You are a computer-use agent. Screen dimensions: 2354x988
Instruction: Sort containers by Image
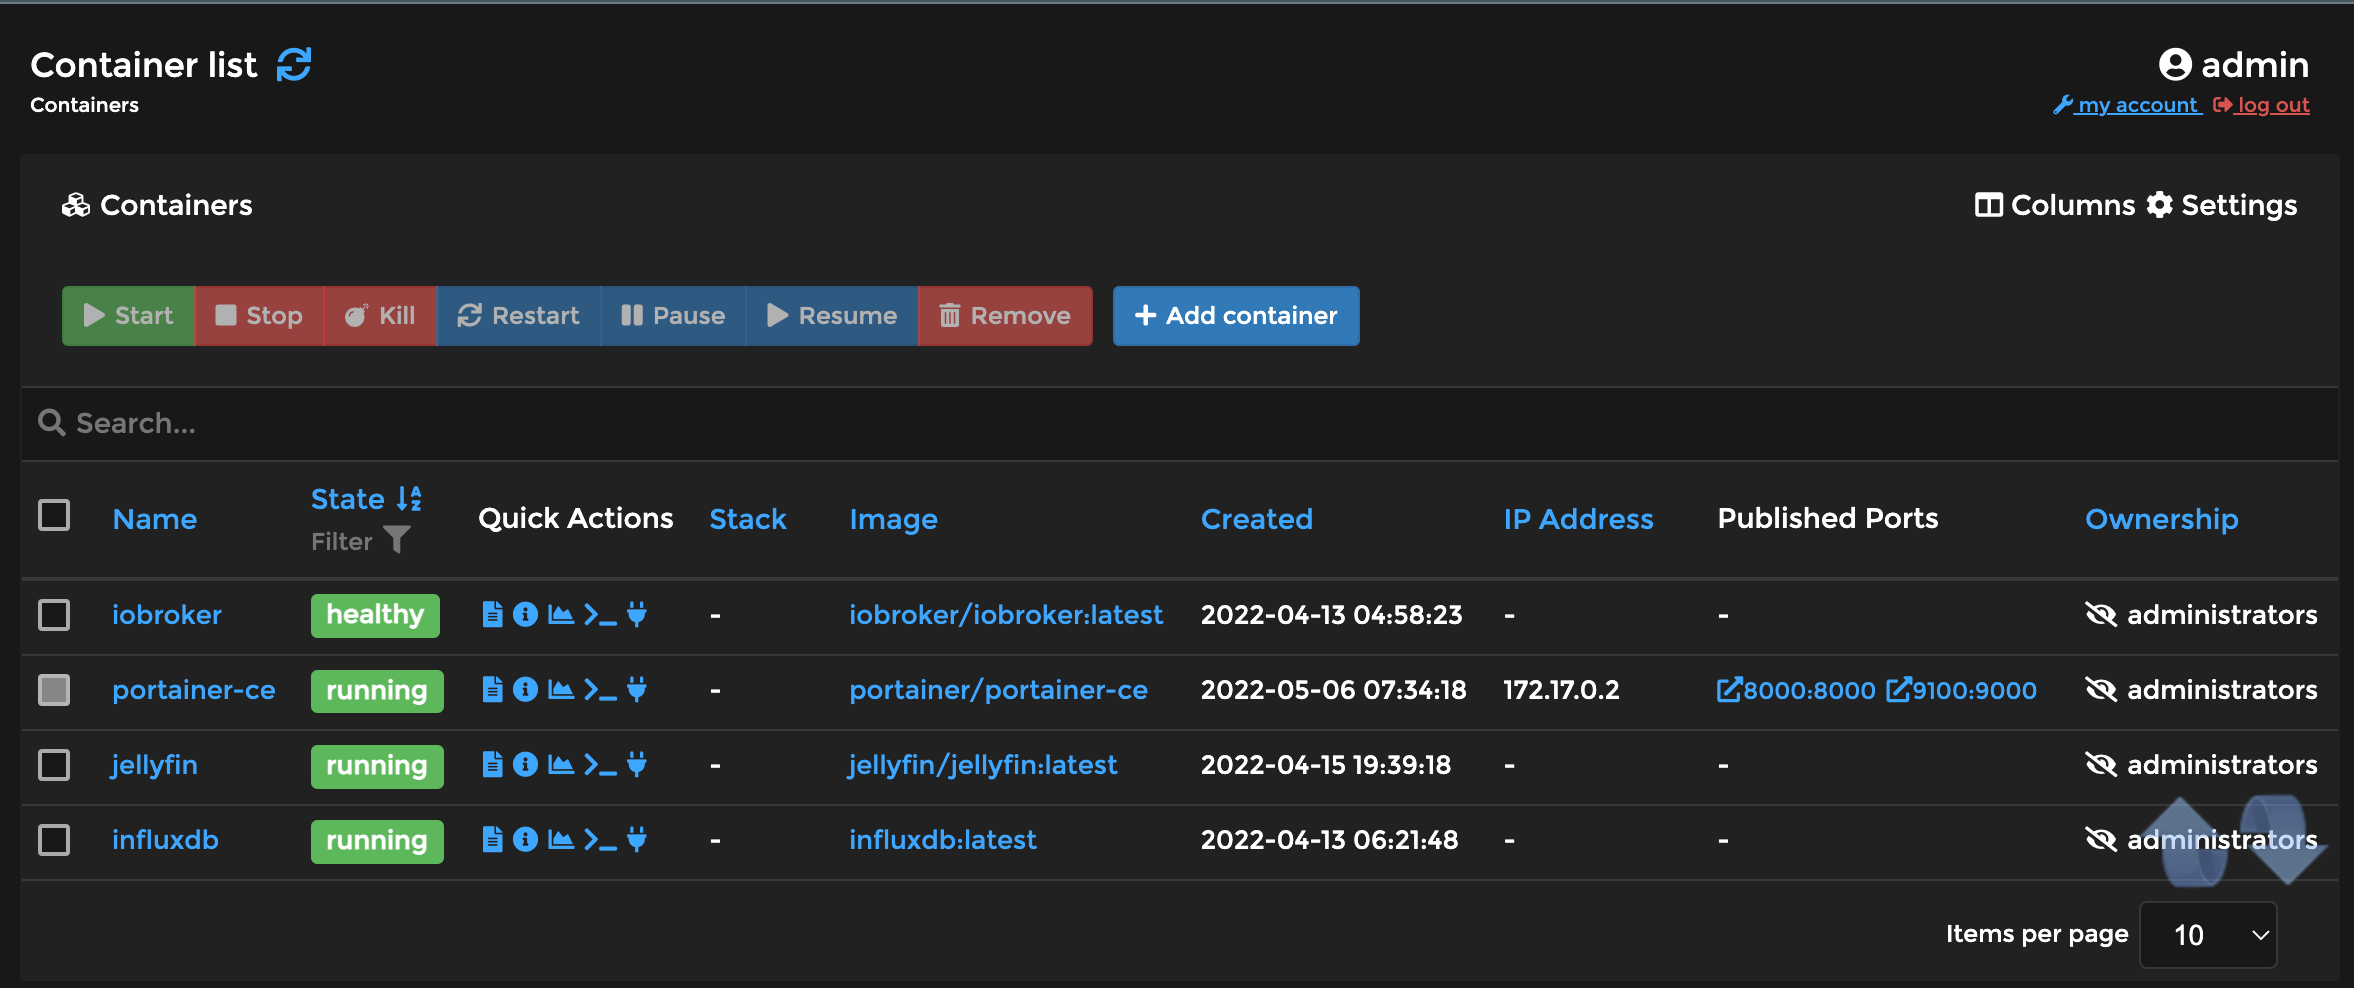[893, 519]
